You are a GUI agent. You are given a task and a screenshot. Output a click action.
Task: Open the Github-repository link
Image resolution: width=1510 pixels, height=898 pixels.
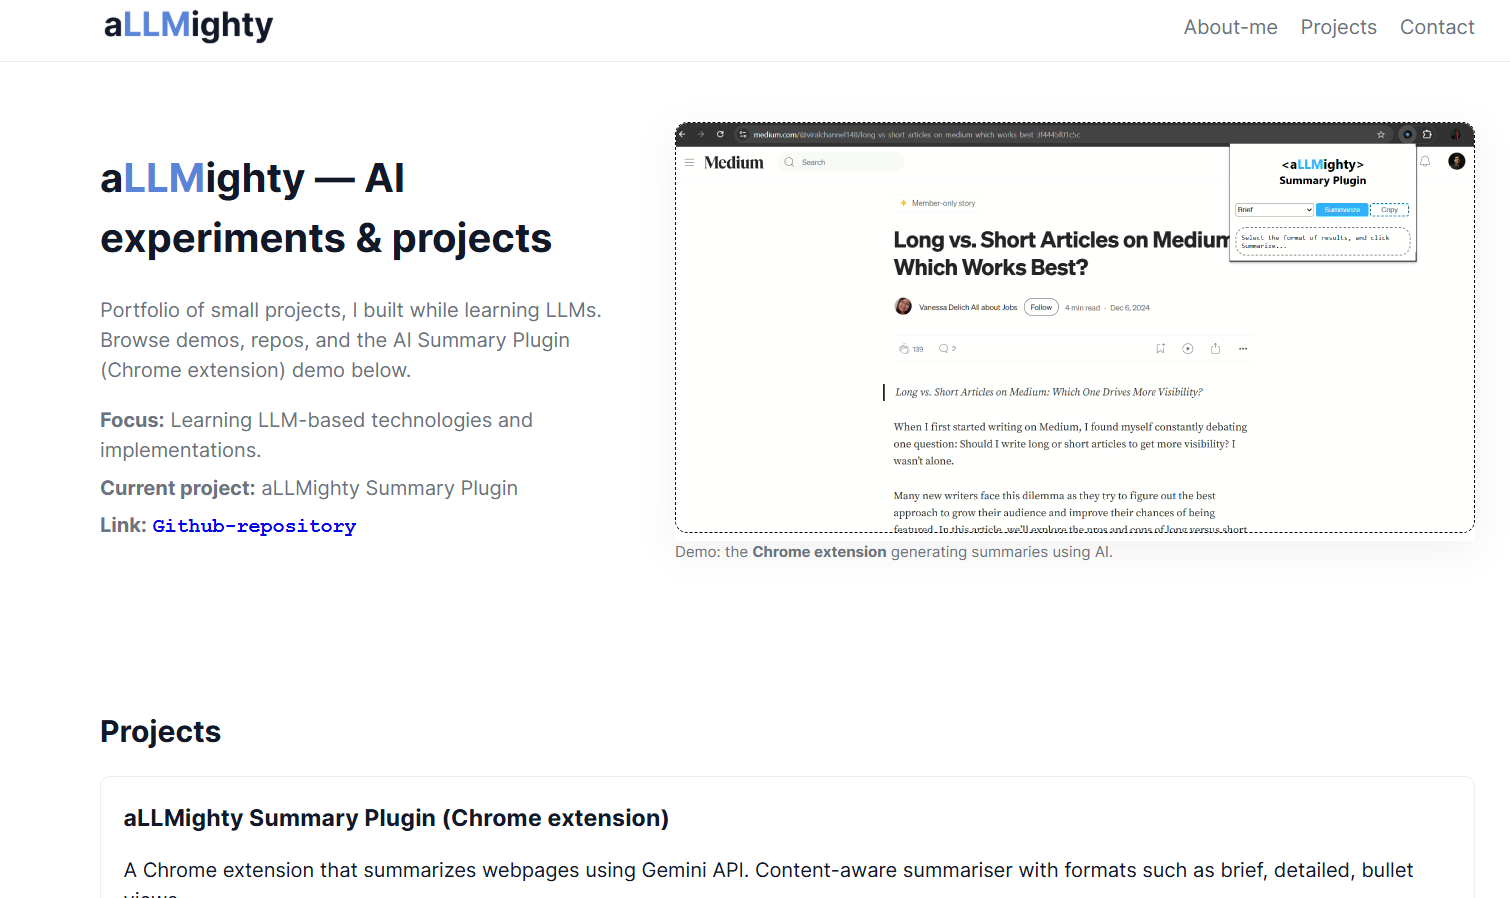point(254,526)
